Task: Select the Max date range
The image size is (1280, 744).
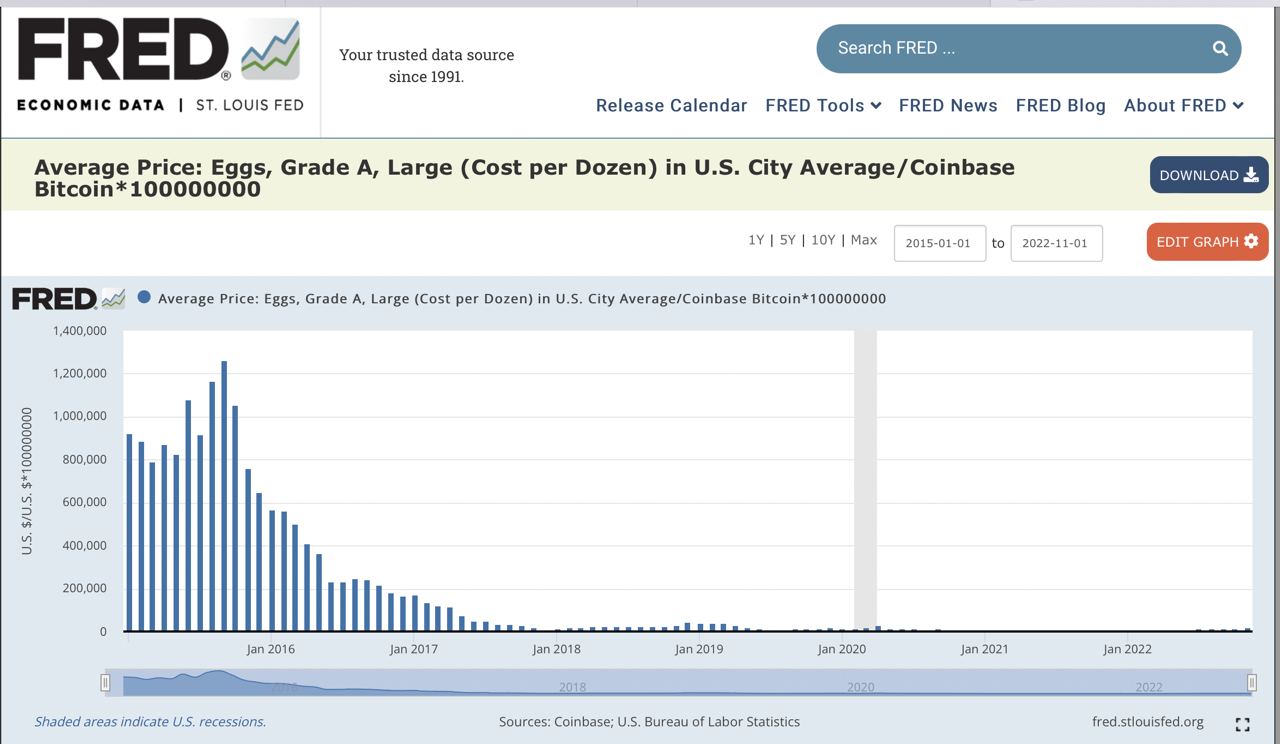Action: [864, 240]
